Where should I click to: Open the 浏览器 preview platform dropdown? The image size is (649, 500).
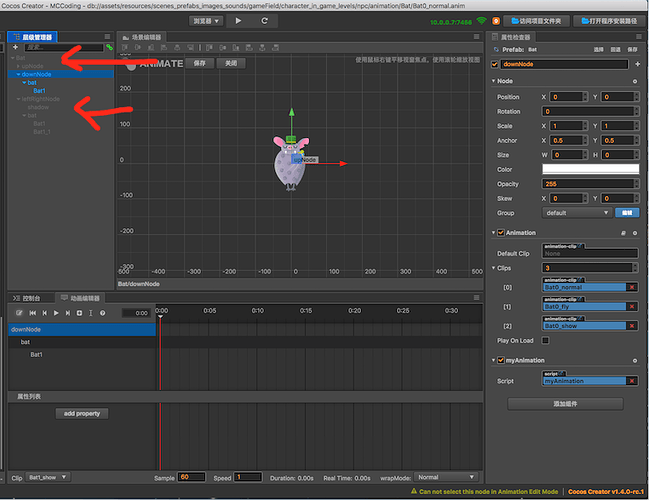coord(206,21)
